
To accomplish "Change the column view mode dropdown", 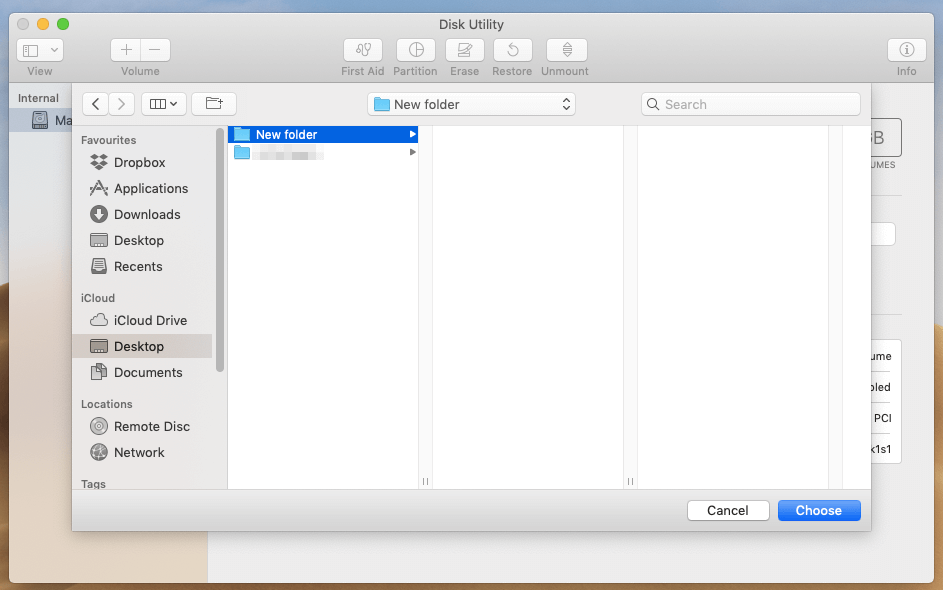I will coord(164,104).
